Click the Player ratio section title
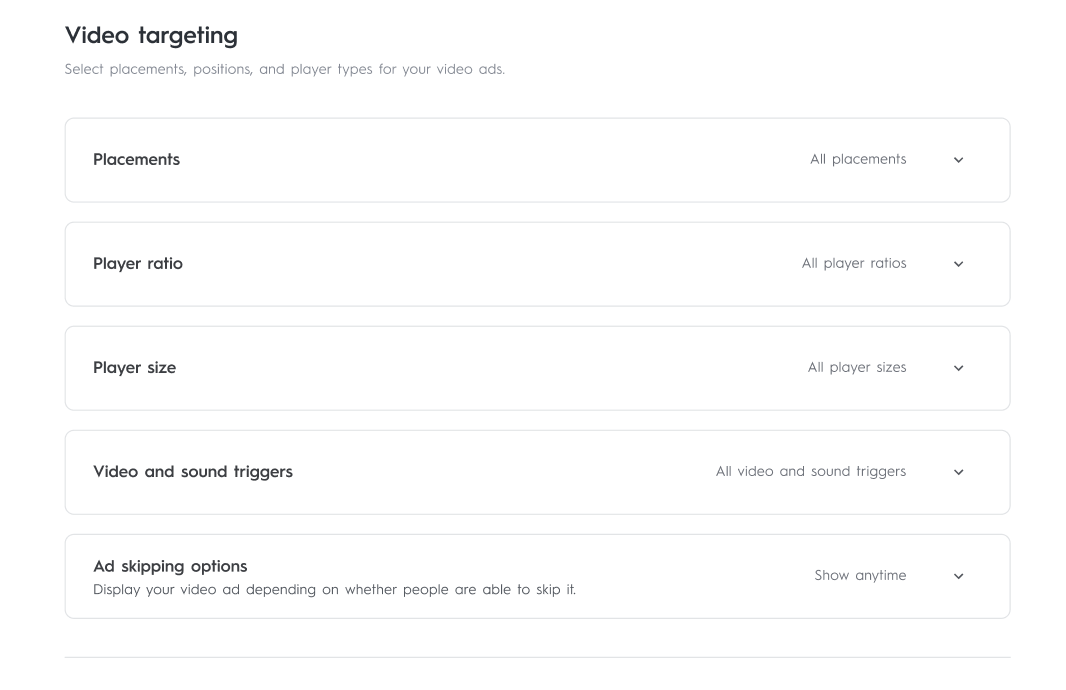 click(x=138, y=264)
